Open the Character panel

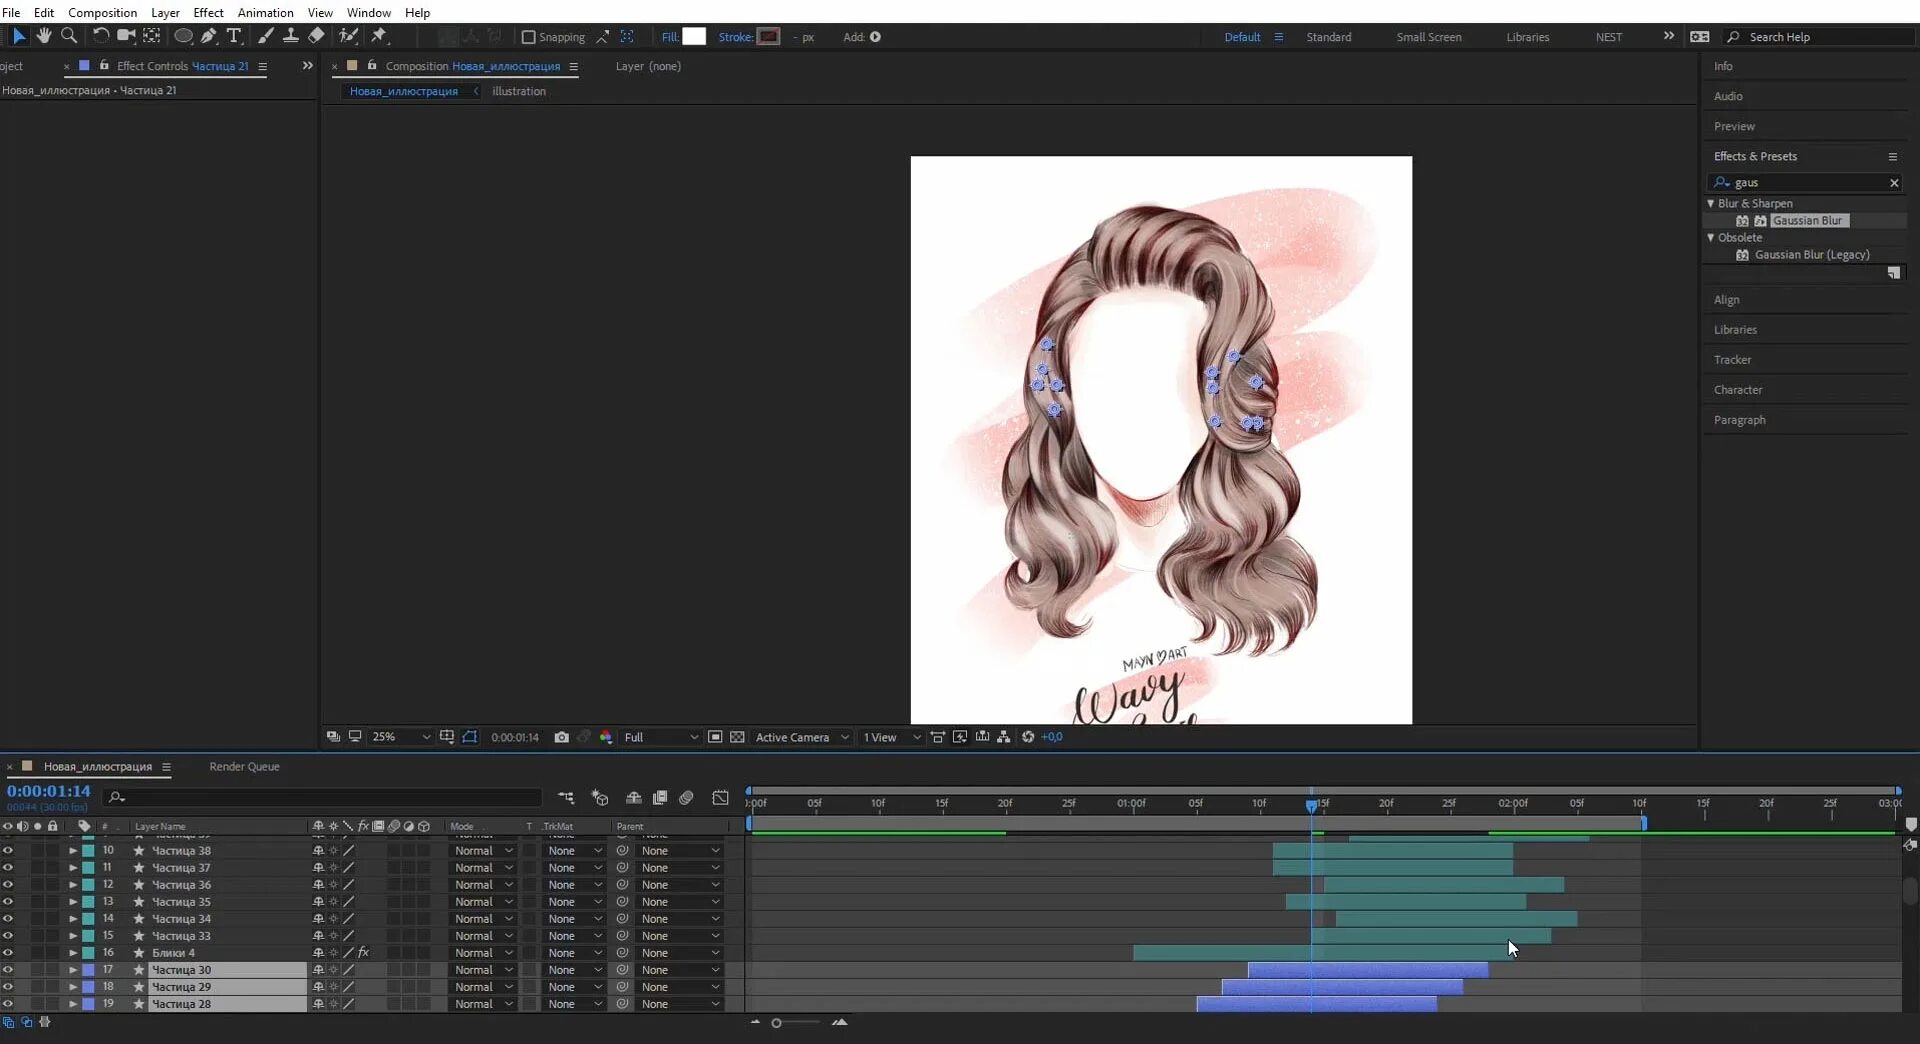point(1738,390)
